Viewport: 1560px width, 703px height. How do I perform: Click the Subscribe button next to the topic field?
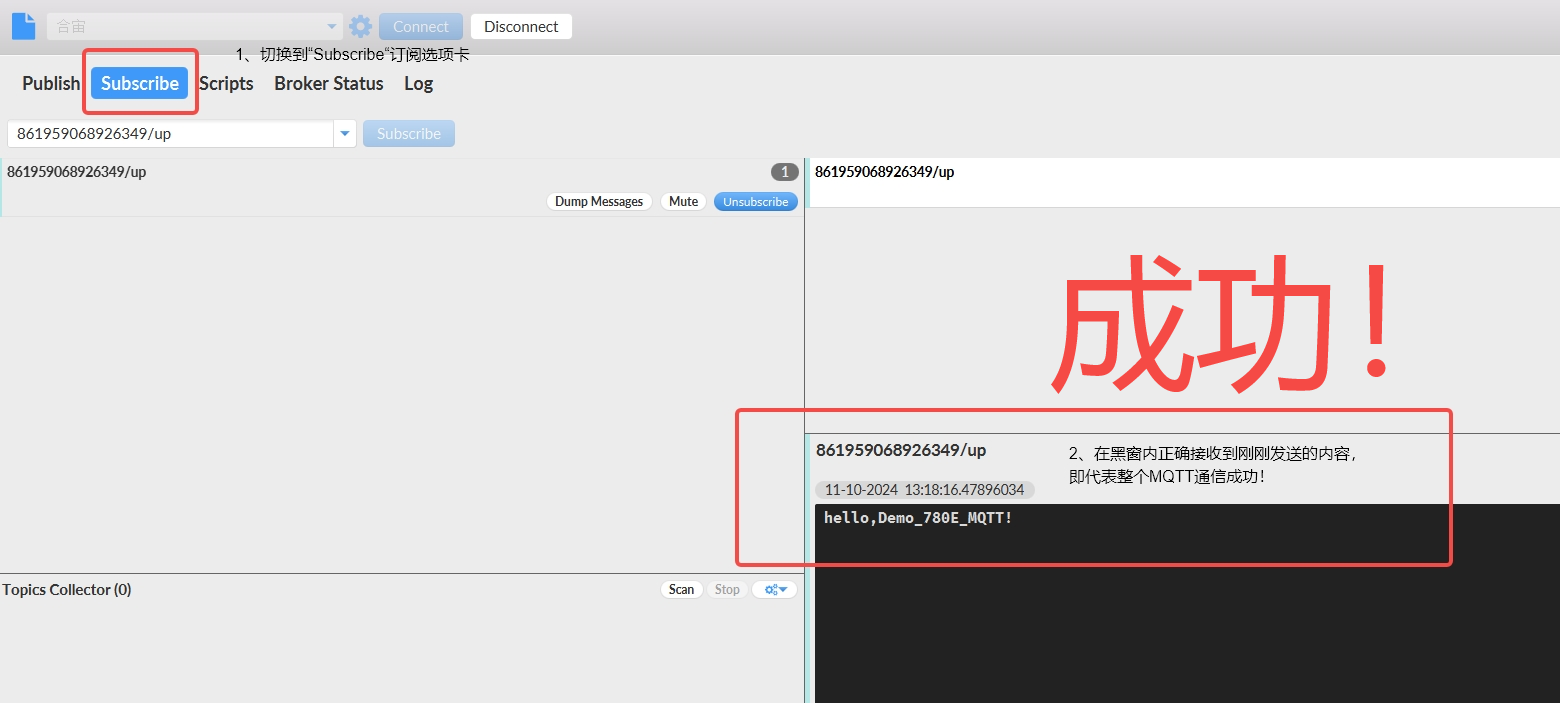(409, 133)
